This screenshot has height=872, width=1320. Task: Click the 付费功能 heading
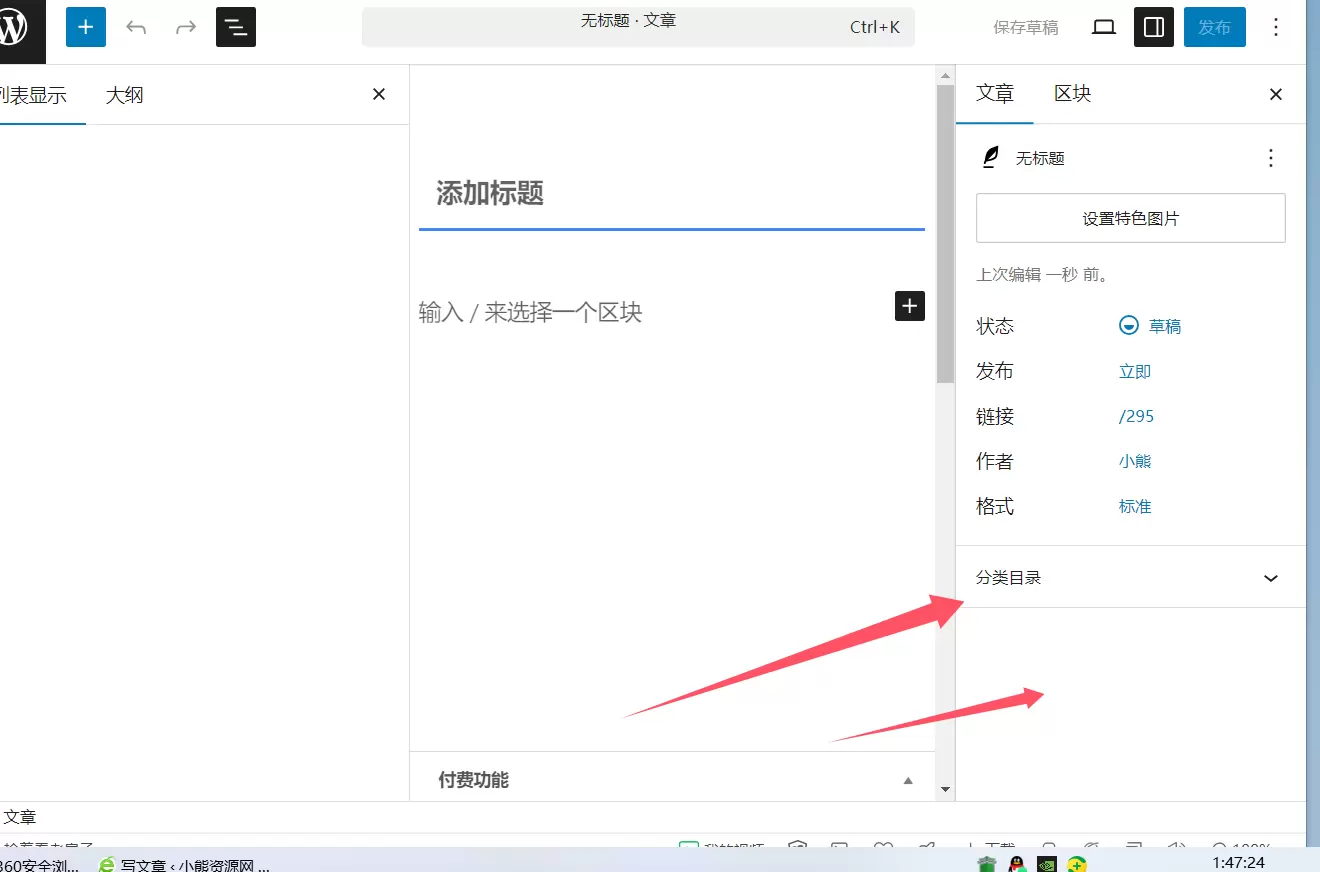pos(473,780)
